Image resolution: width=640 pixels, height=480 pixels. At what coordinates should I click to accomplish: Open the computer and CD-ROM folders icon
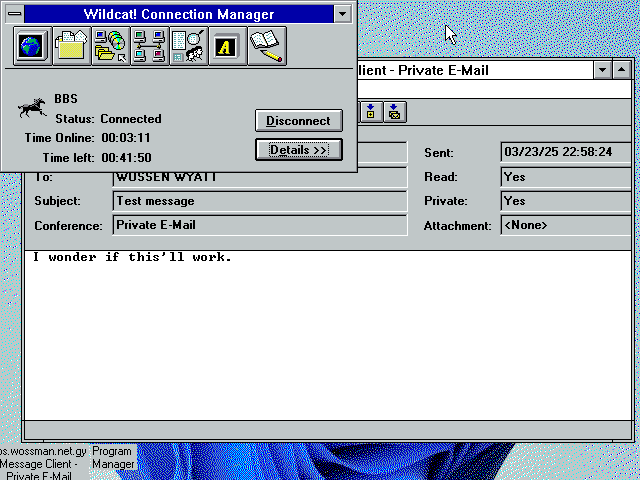click(x=111, y=46)
